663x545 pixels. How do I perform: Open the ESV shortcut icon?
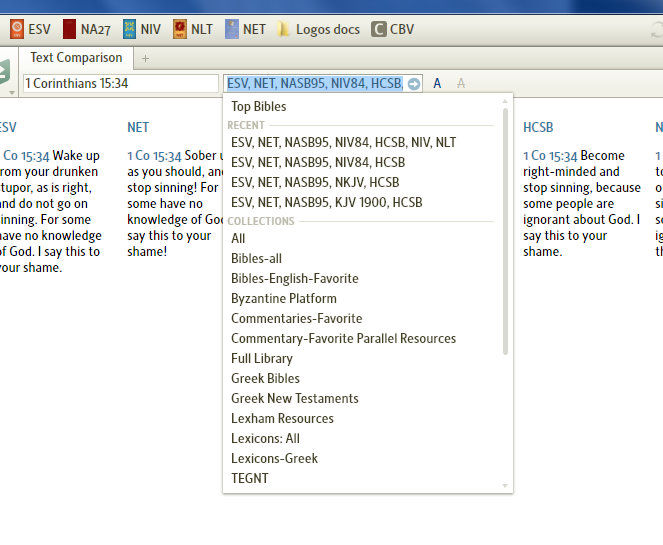click(x=16, y=29)
